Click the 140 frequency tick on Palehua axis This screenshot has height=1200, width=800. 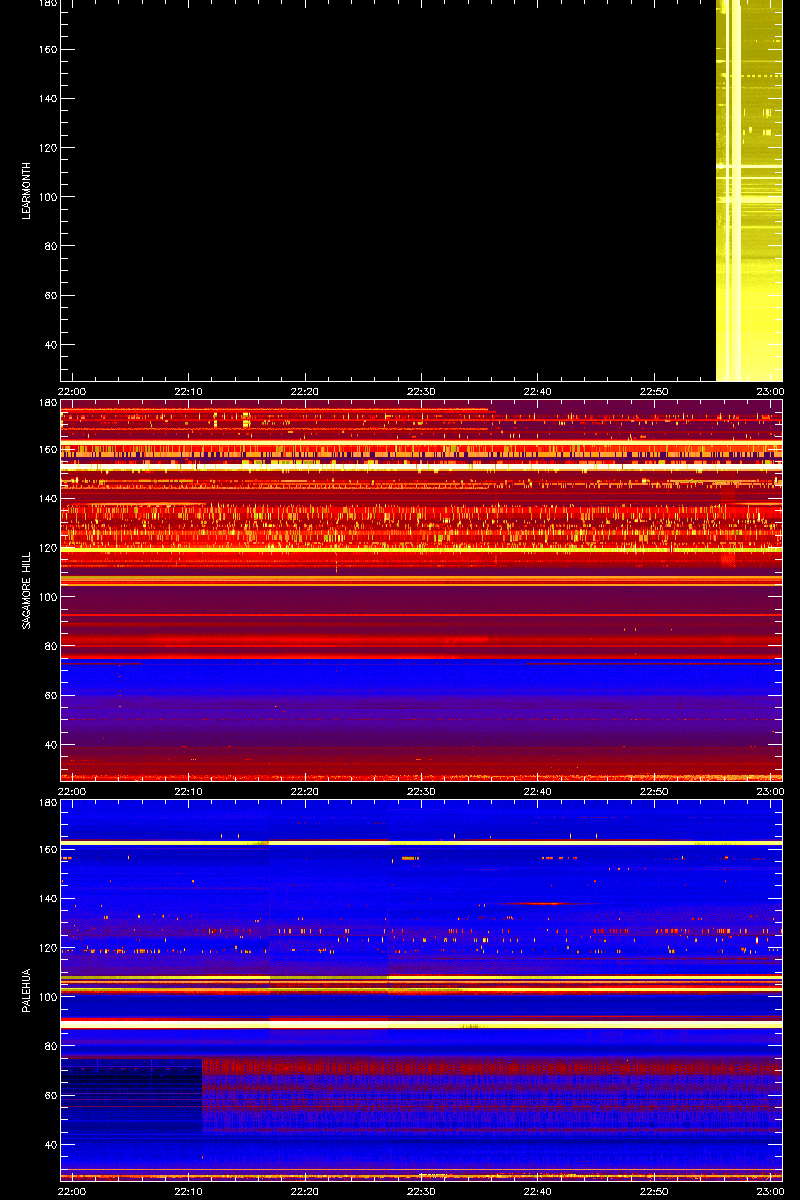pos(48,899)
